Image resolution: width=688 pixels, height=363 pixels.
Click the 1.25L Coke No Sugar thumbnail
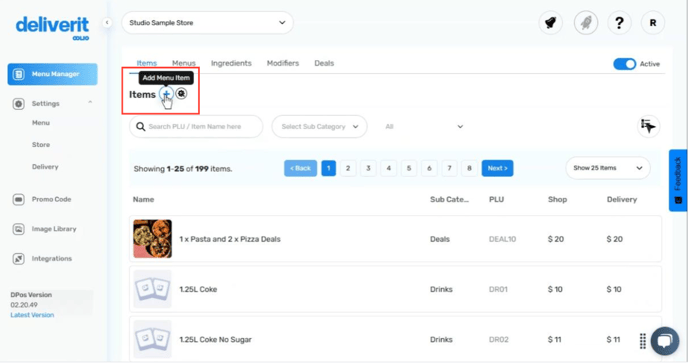coord(153,339)
